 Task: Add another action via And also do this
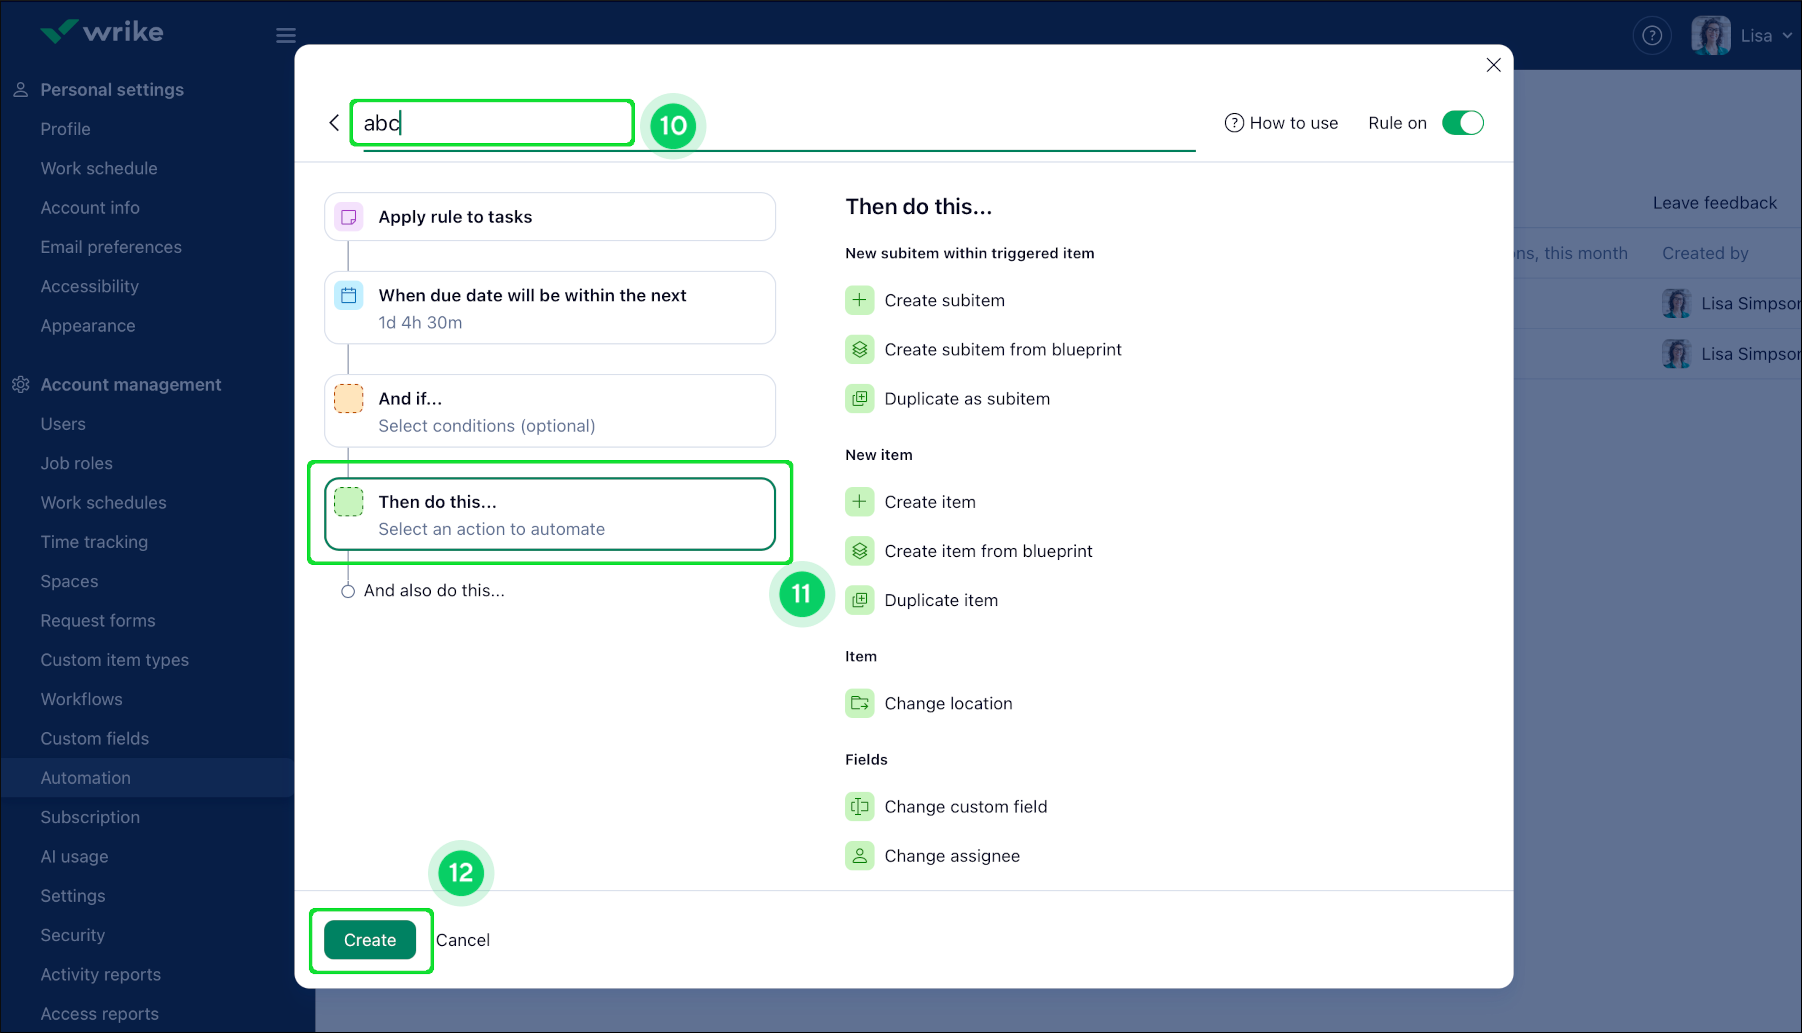[434, 591]
